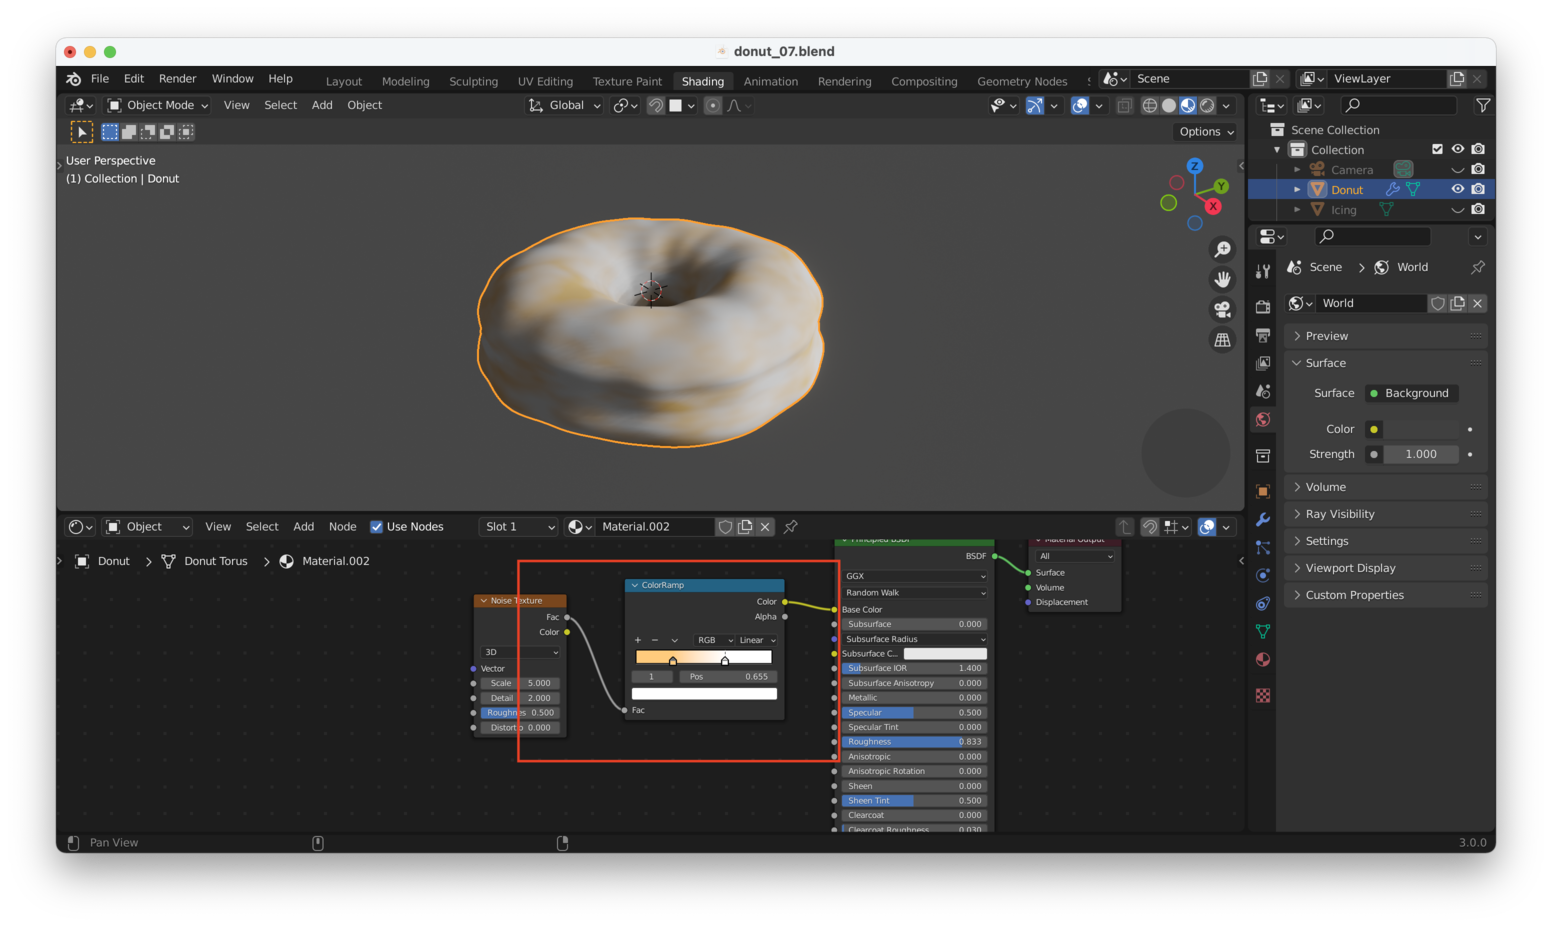Image resolution: width=1552 pixels, height=927 pixels.
Task: Select the pan hand icon in viewport
Action: tap(1222, 279)
